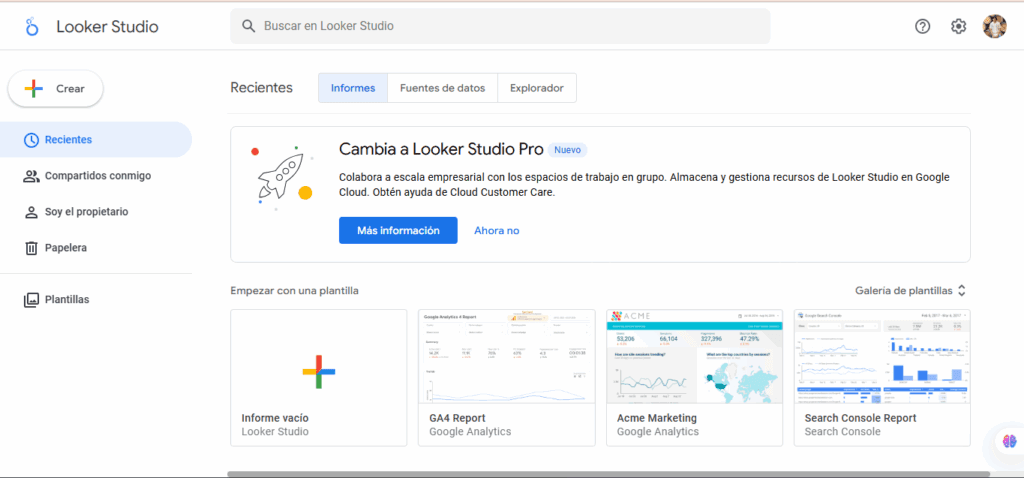
Task: Click the Más información button
Action: [398, 231]
